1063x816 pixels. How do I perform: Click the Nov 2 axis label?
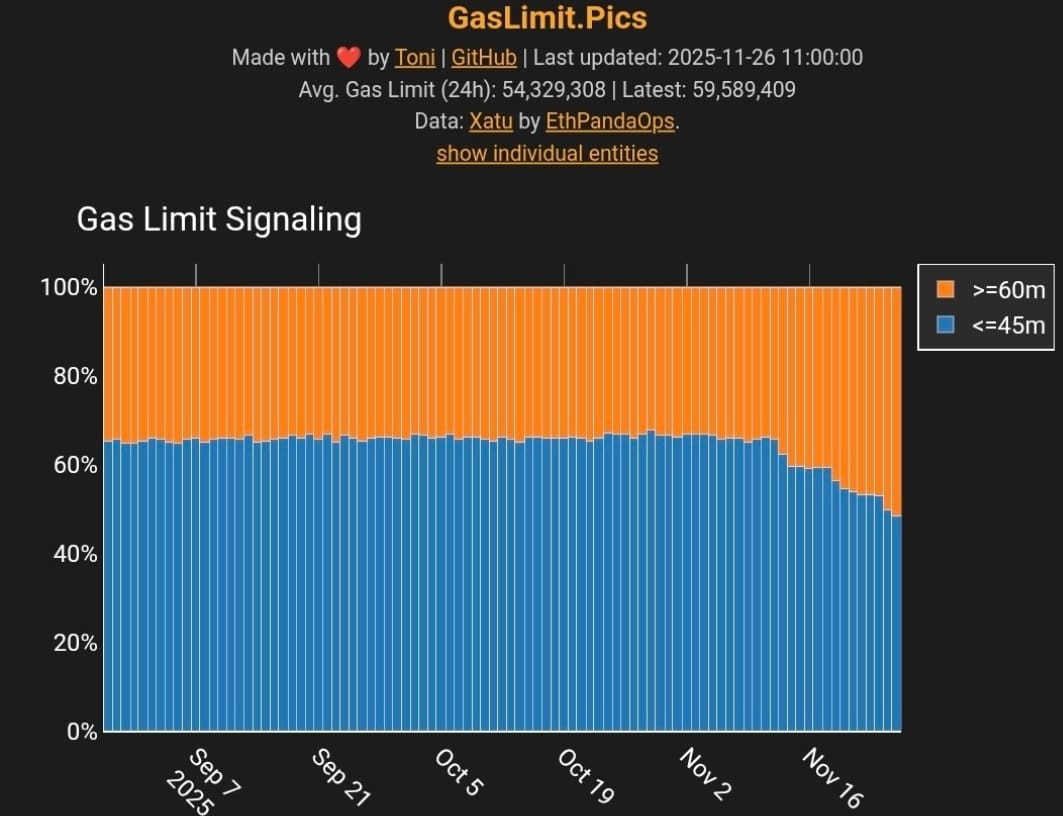click(x=706, y=775)
